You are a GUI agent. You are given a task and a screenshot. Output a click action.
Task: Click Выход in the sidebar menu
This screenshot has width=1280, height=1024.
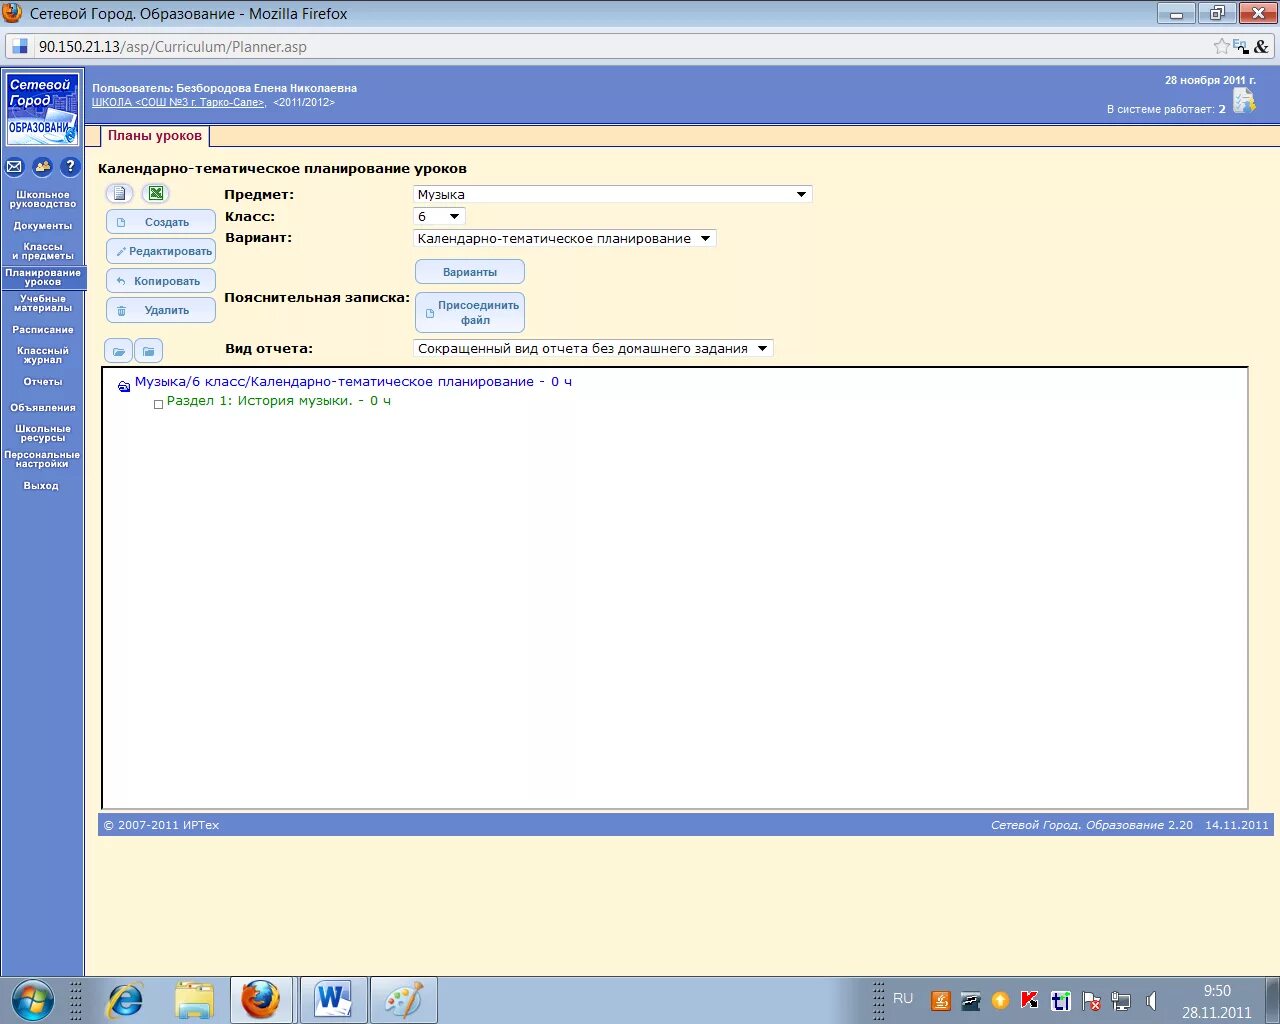click(42, 486)
